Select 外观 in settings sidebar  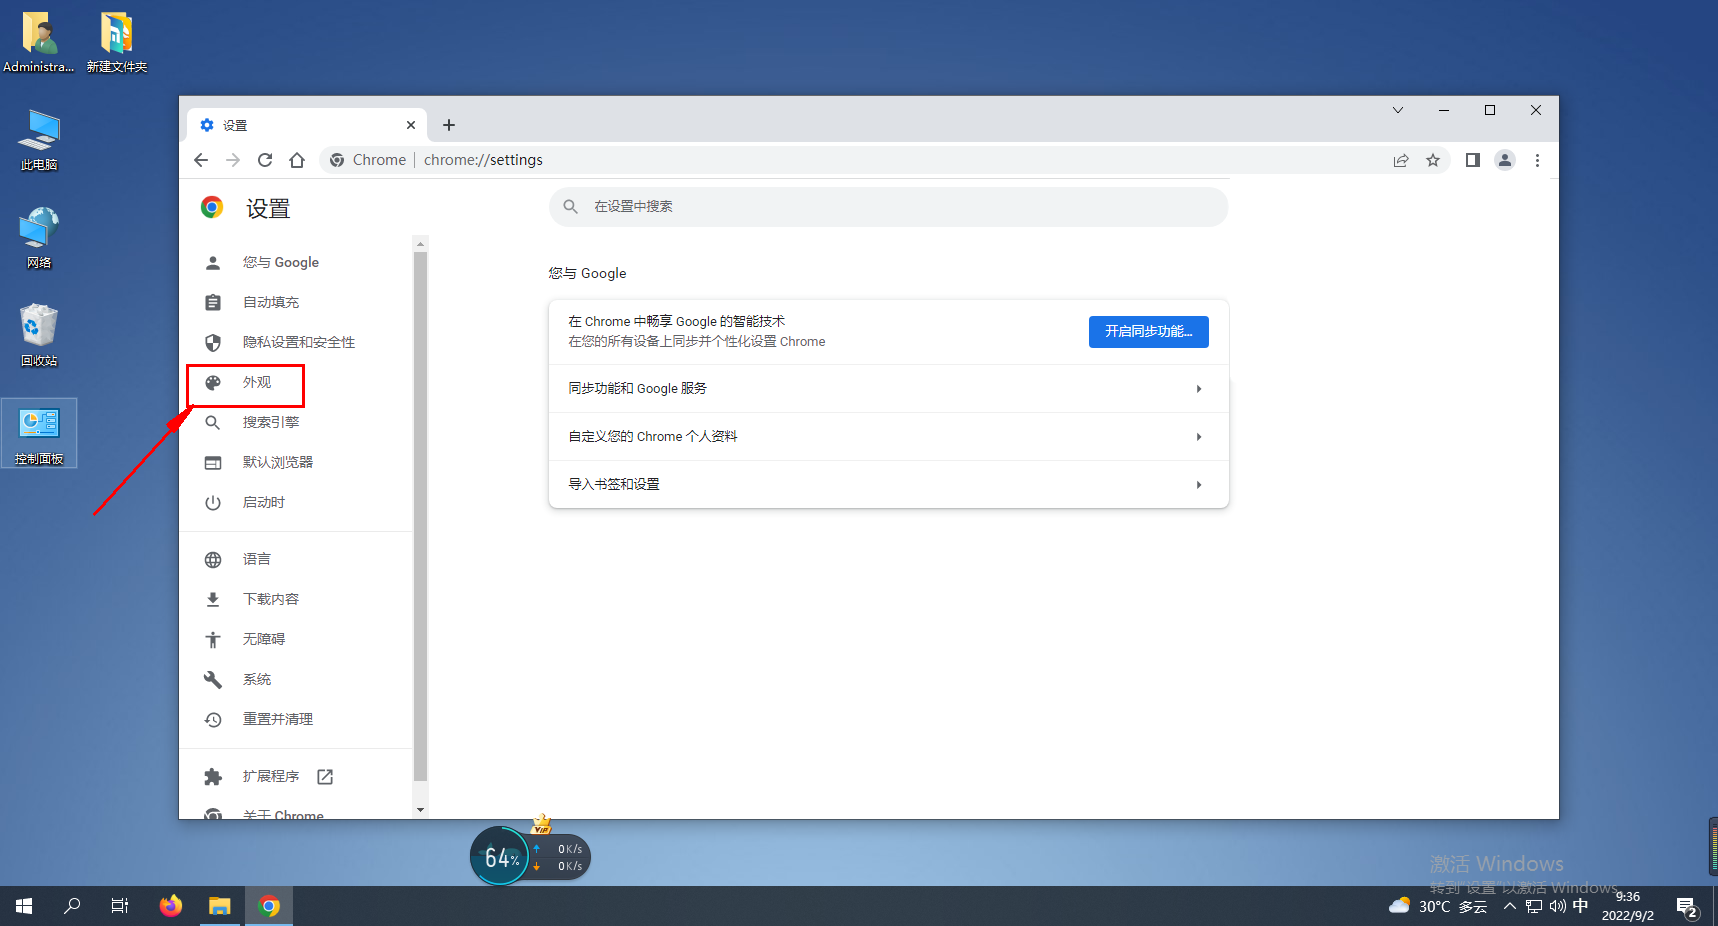tap(257, 383)
